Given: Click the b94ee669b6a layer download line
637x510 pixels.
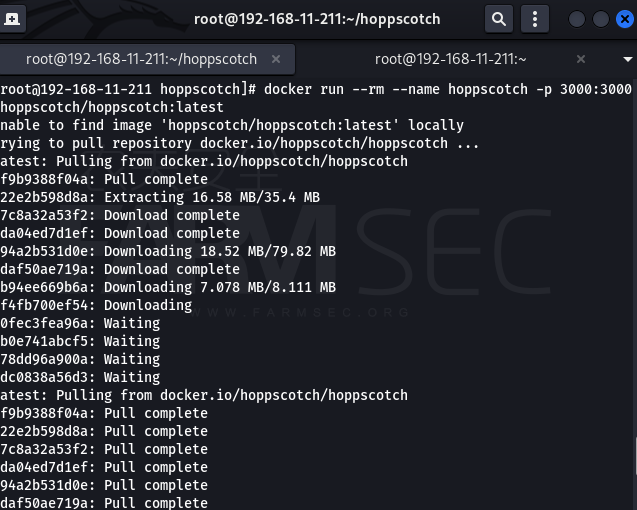Looking at the screenshot, I should tap(168, 287).
